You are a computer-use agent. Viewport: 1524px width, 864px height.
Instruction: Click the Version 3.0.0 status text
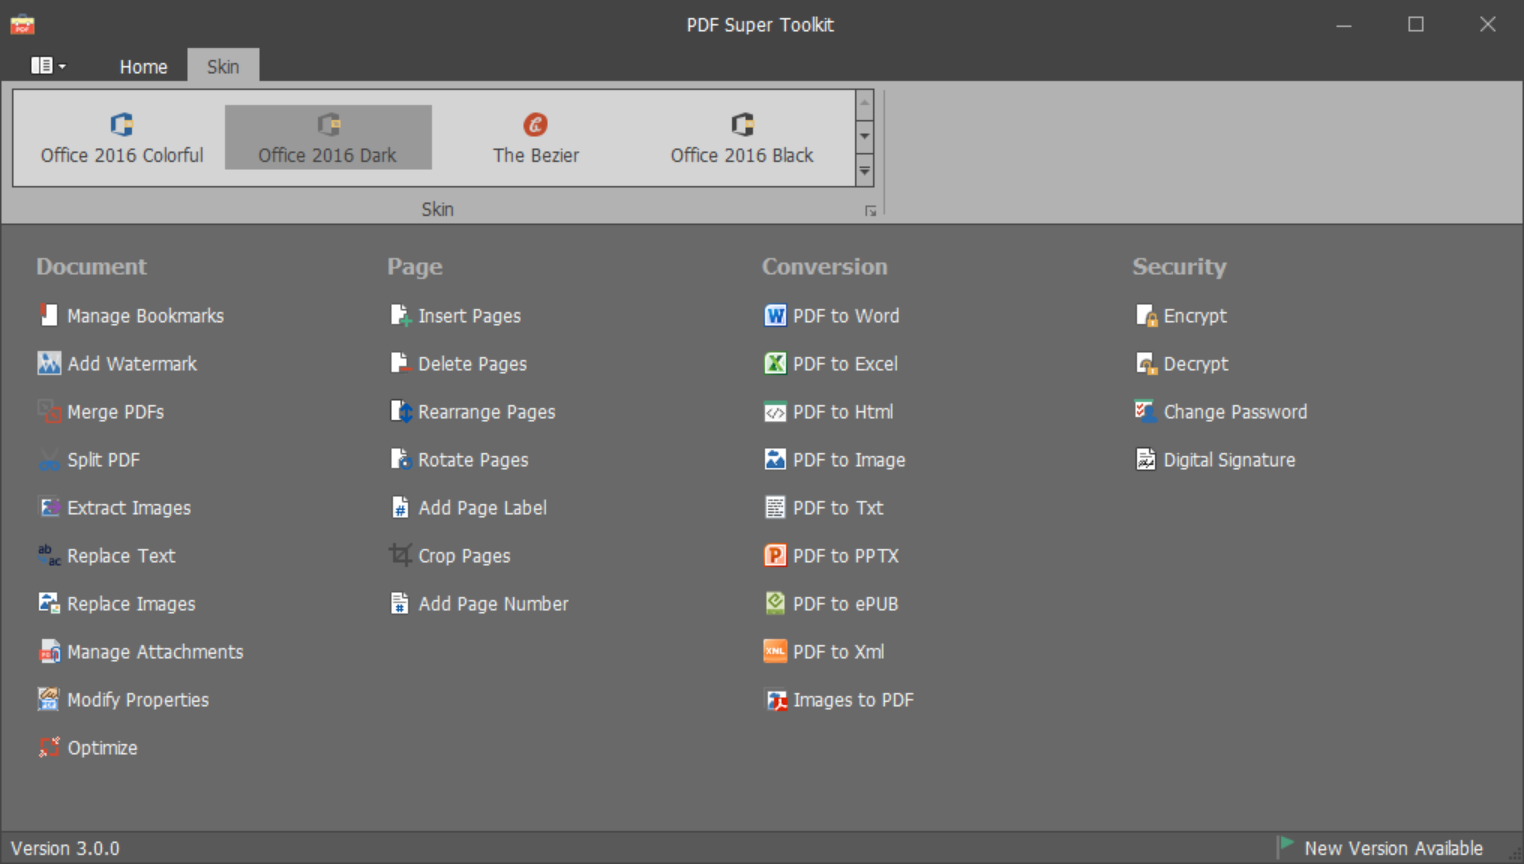65,848
